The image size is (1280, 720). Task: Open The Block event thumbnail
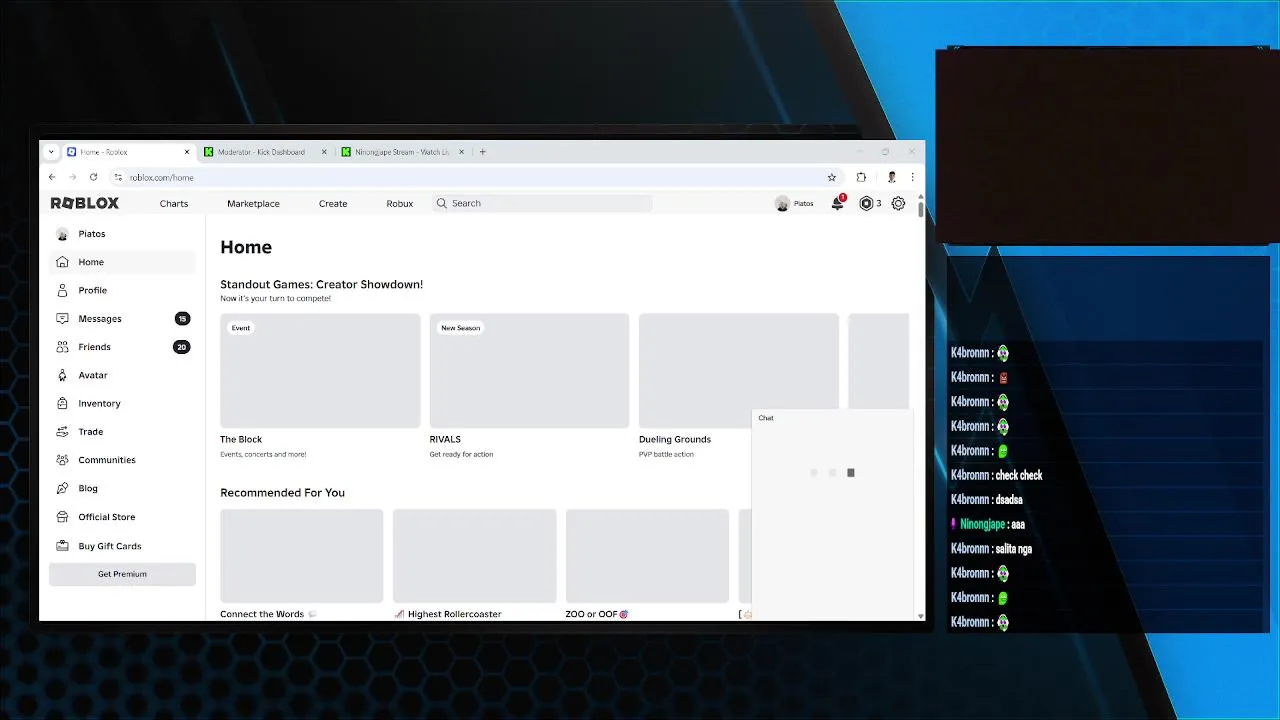coord(320,371)
